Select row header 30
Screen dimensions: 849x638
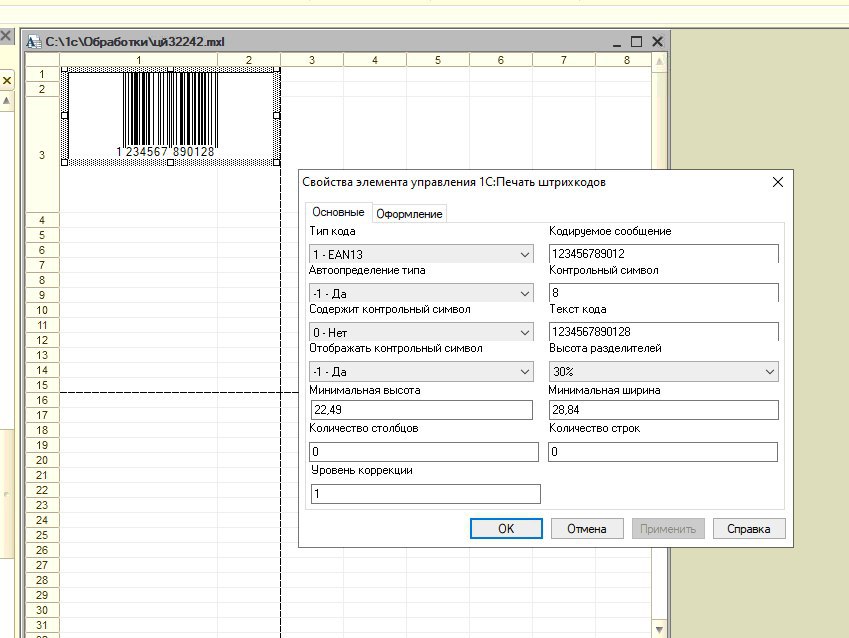pos(42,610)
